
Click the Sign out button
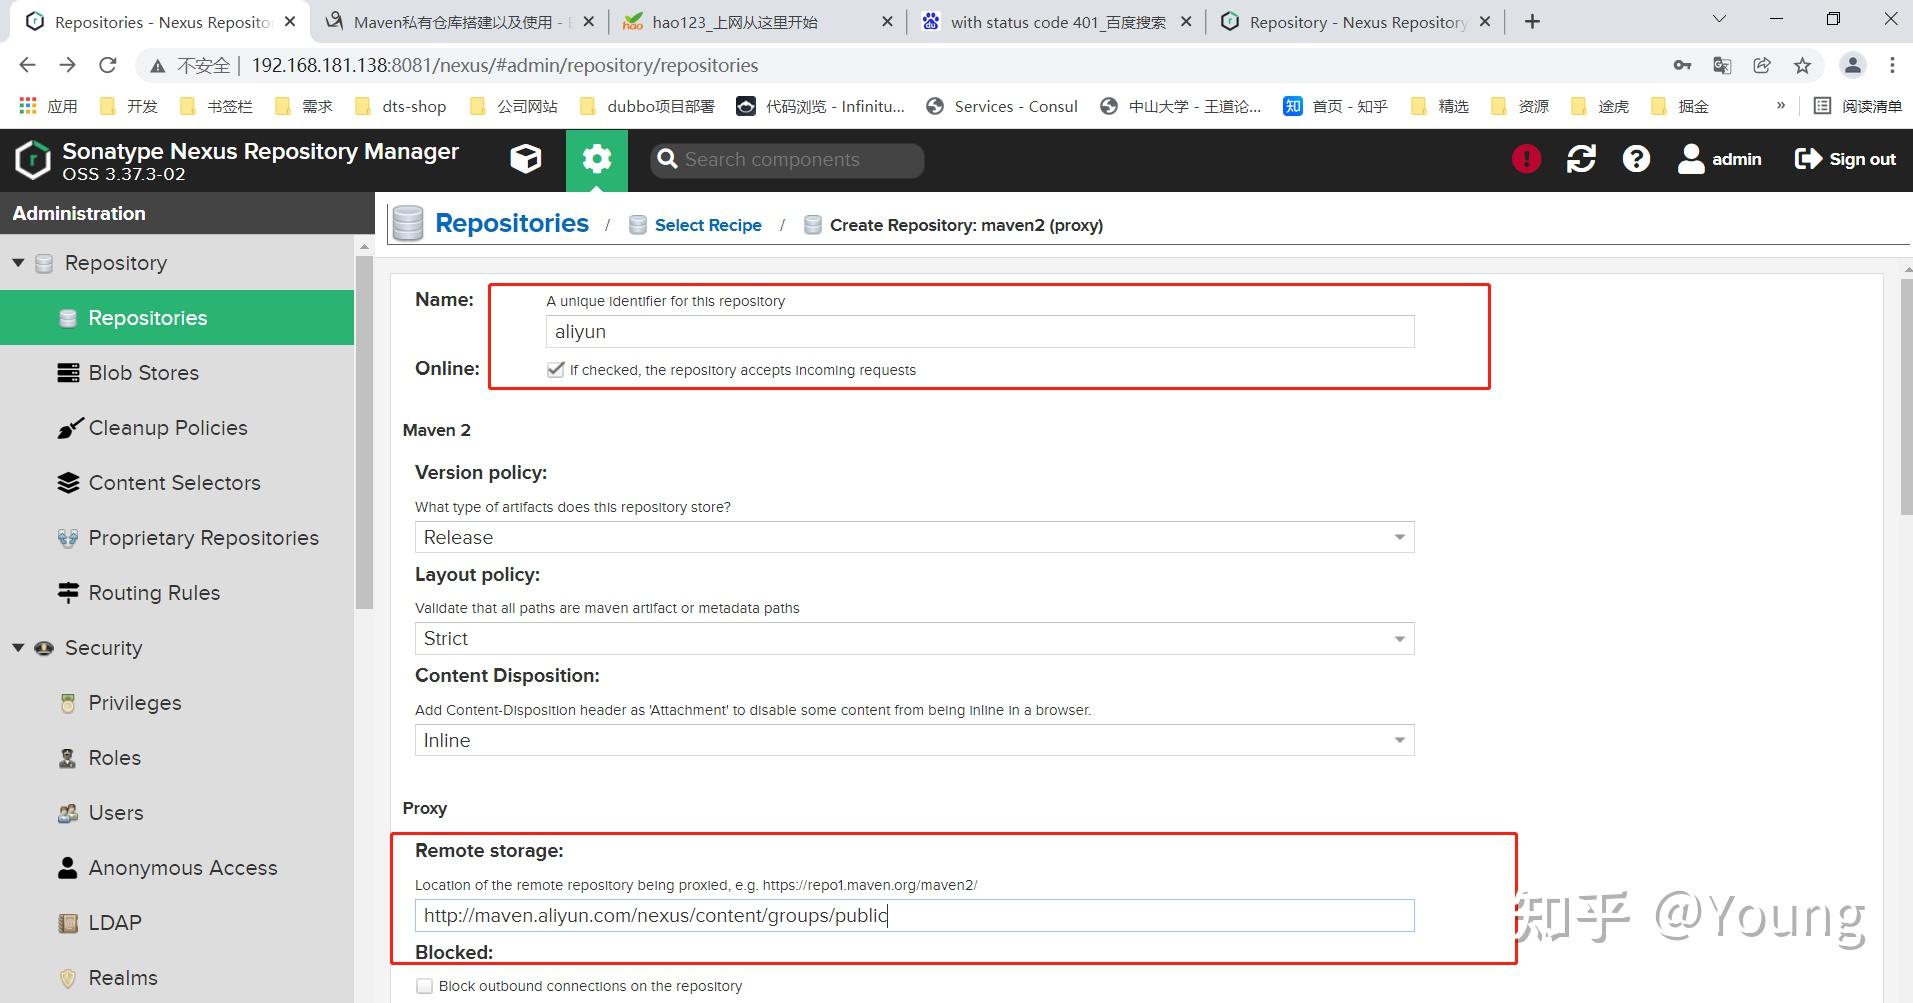tap(1845, 159)
